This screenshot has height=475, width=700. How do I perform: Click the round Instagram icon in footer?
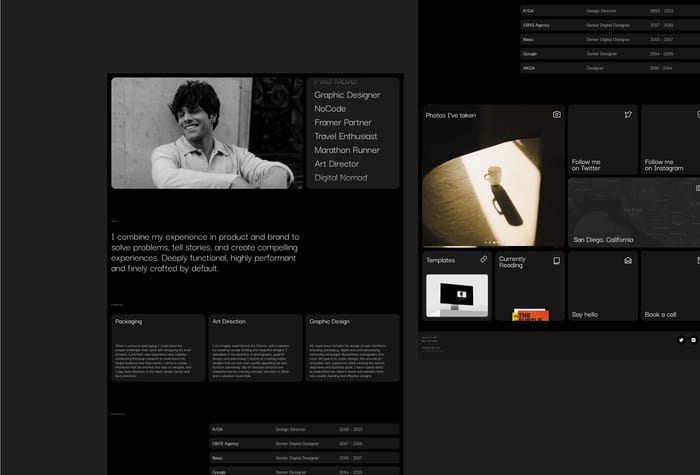click(x=694, y=340)
